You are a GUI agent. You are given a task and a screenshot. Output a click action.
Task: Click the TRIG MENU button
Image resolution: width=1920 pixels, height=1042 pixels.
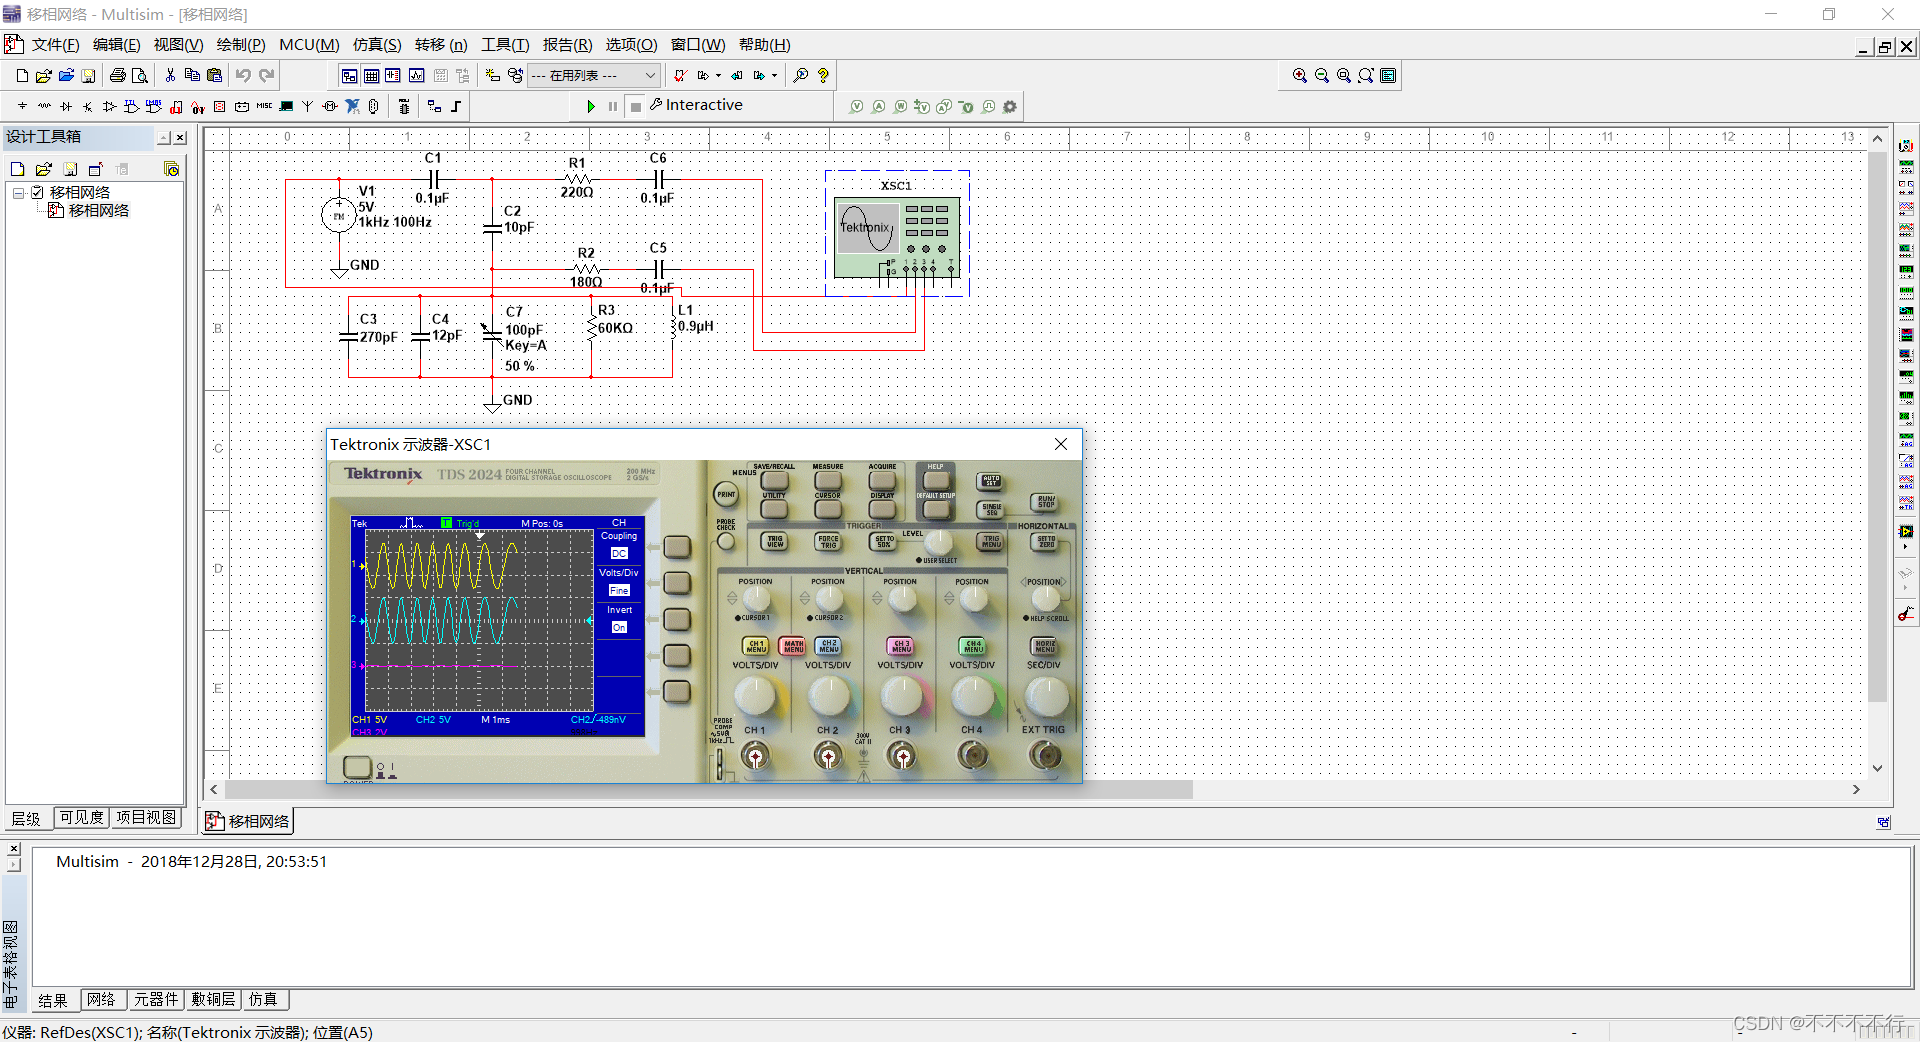(991, 541)
